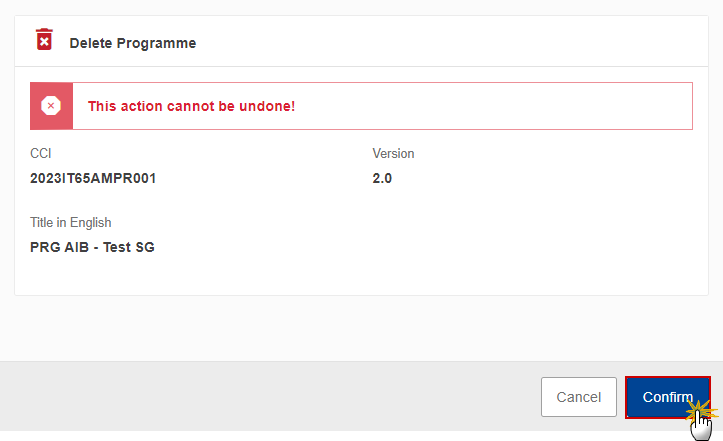Click the CCI field label
This screenshot has height=441, width=723.
click(41, 153)
